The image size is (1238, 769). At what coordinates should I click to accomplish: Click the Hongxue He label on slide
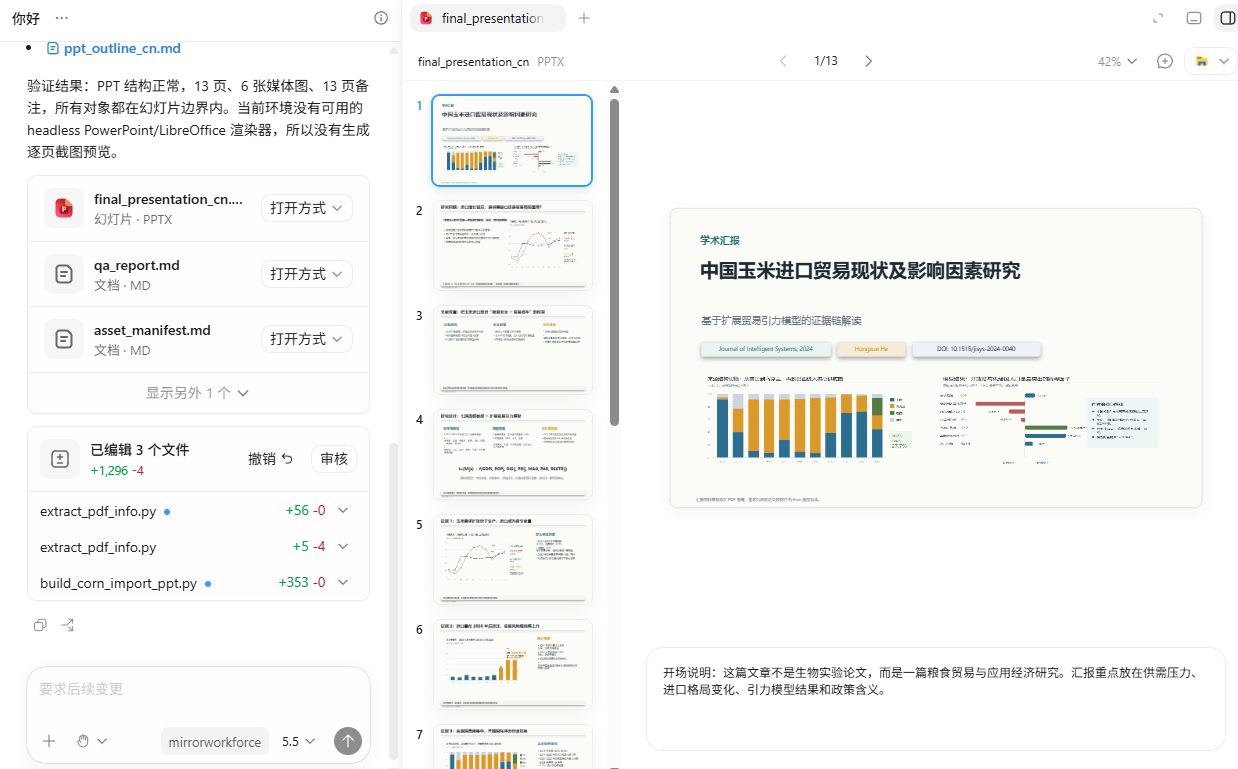click(871, 349)
